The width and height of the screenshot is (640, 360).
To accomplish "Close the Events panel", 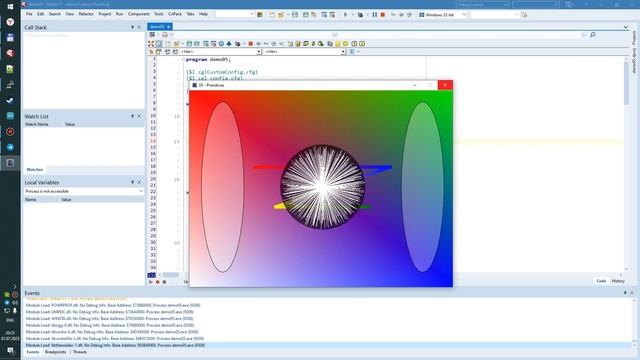I will click(x=631, y=293).
